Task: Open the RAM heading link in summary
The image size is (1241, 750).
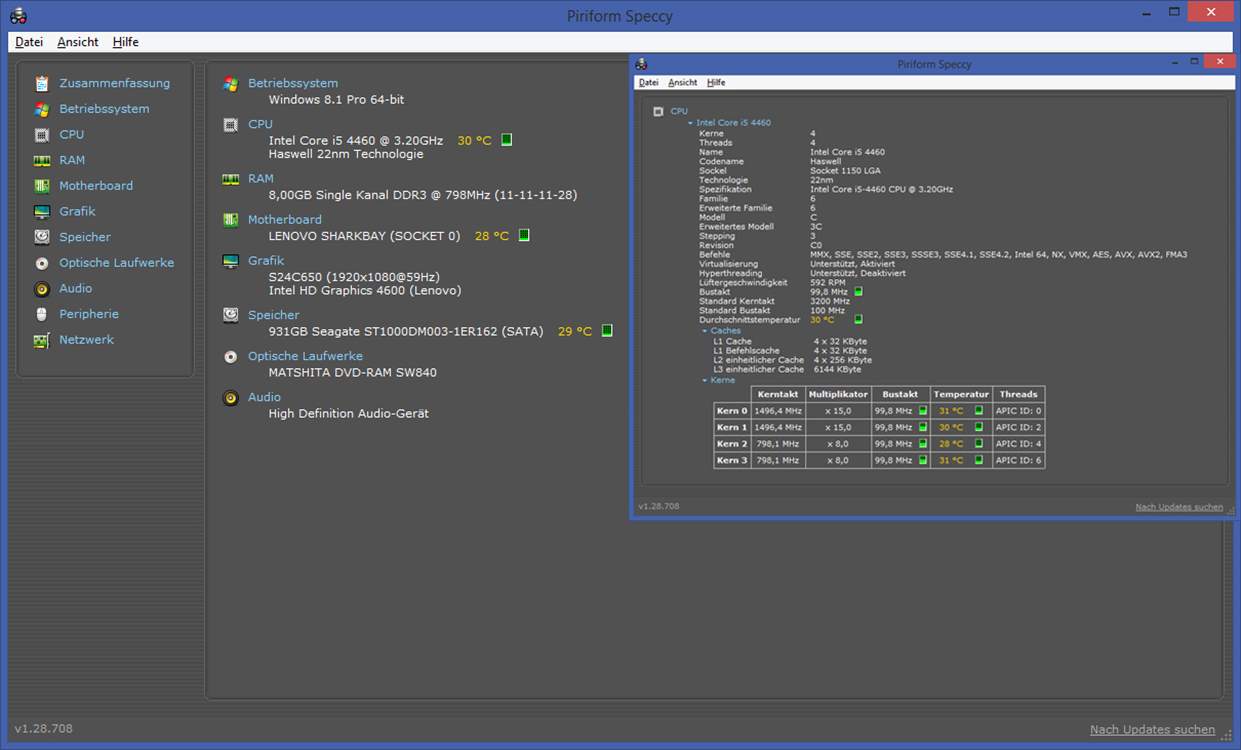Action: click(x=261, y=179)
